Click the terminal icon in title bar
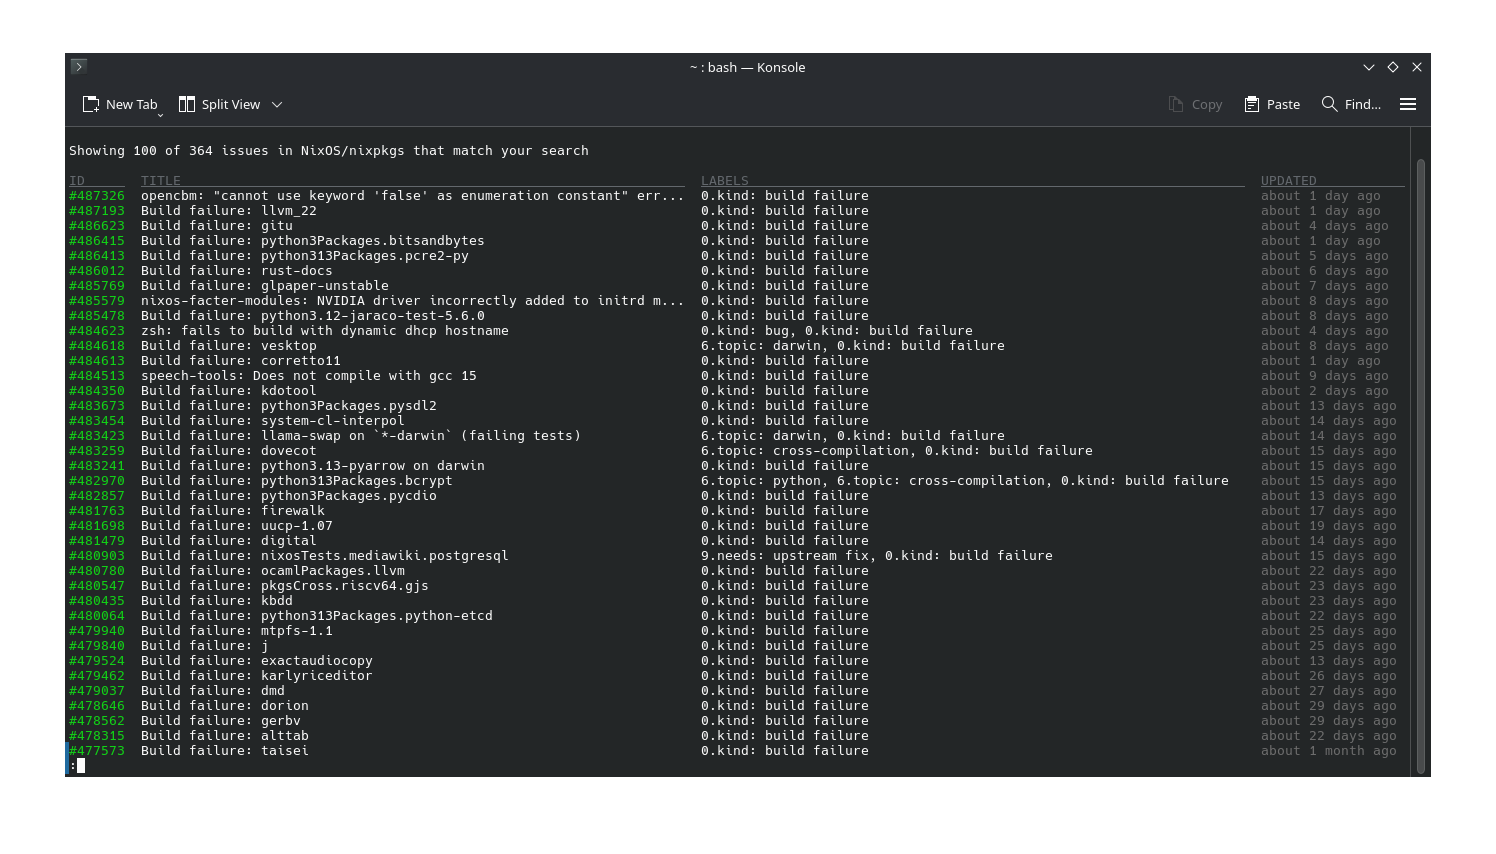This screenshot has width=1496, height=854. click(x=79, y=66)
